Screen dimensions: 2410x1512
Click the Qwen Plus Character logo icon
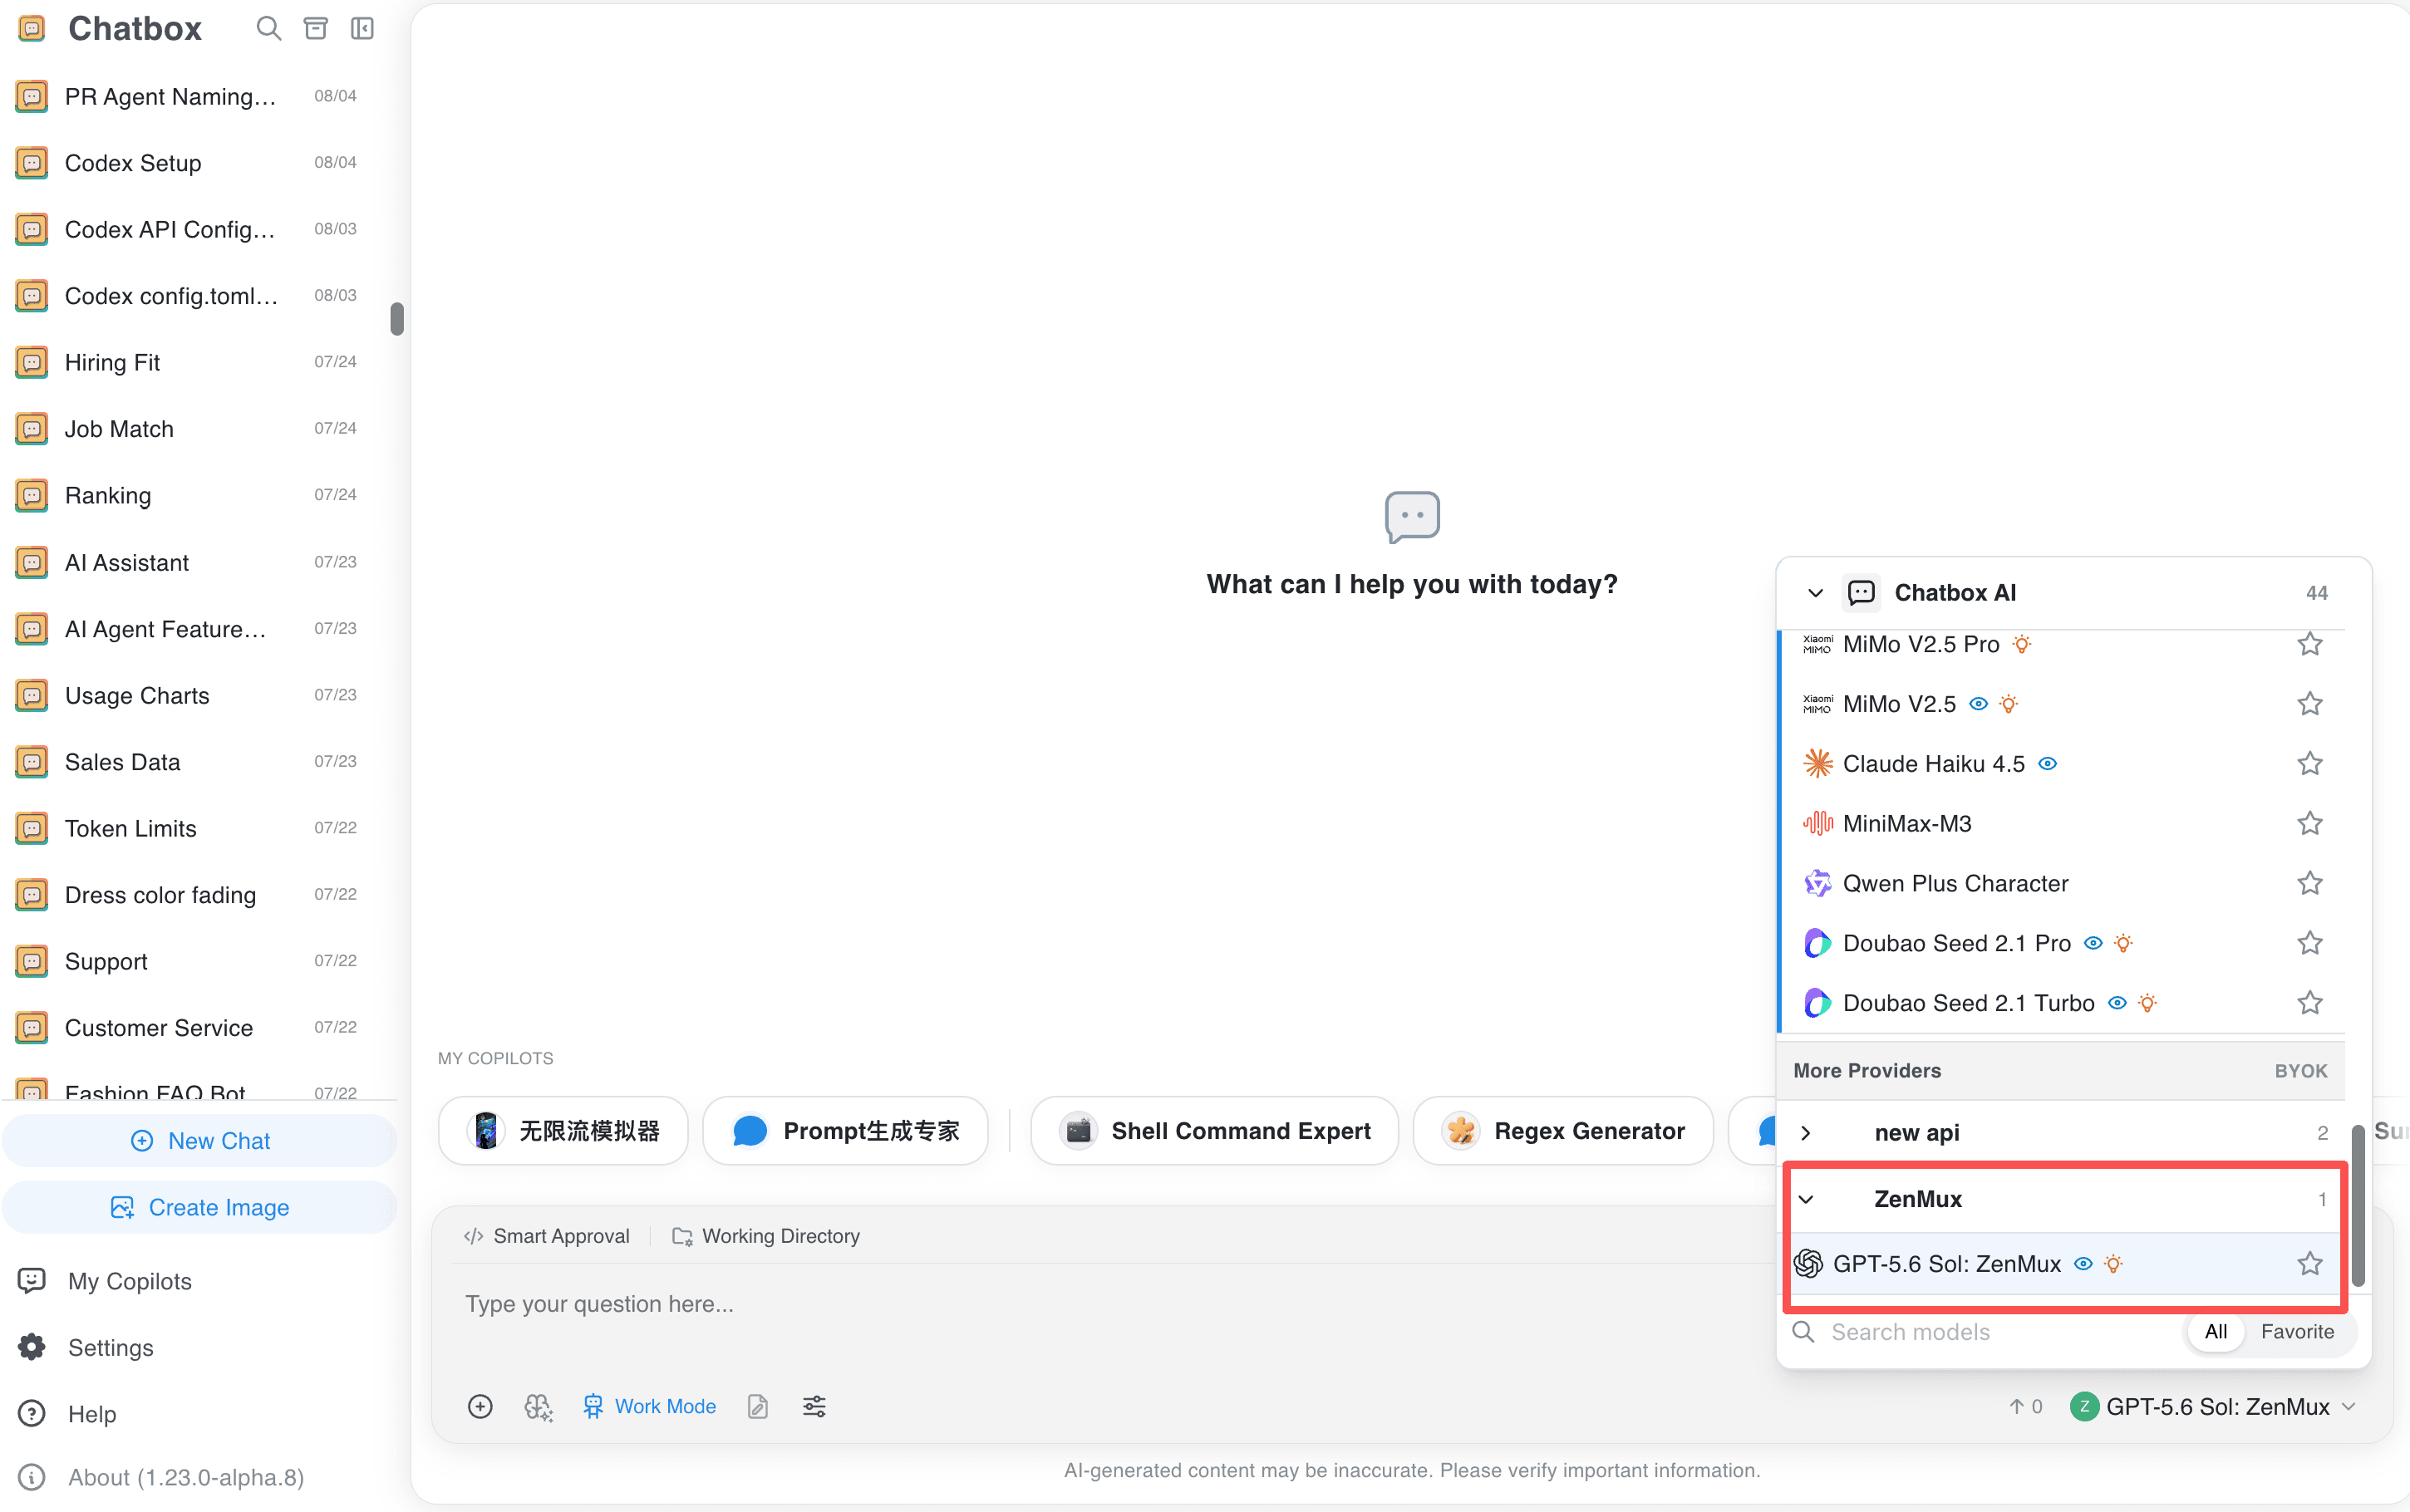click(1817, 883)
